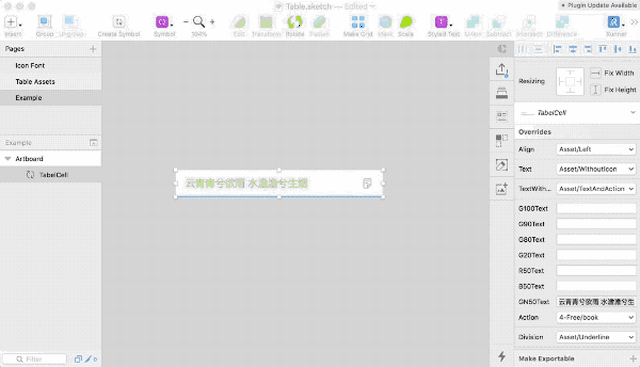640x367 pixels.
Task: Click the green Scale icon
Action: (406, 22)
